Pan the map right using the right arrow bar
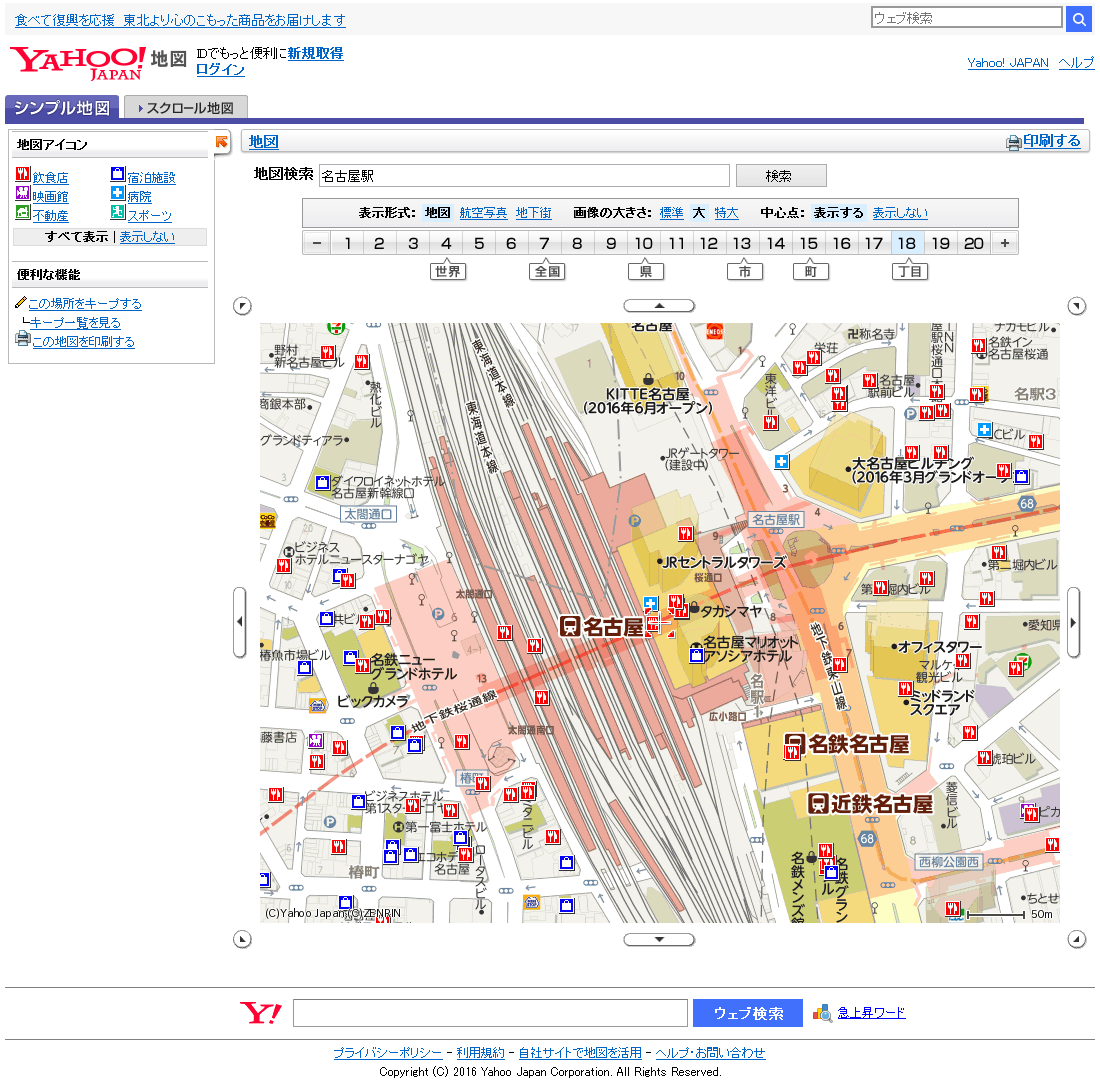1100x1084 pixels. point(1073,622)
